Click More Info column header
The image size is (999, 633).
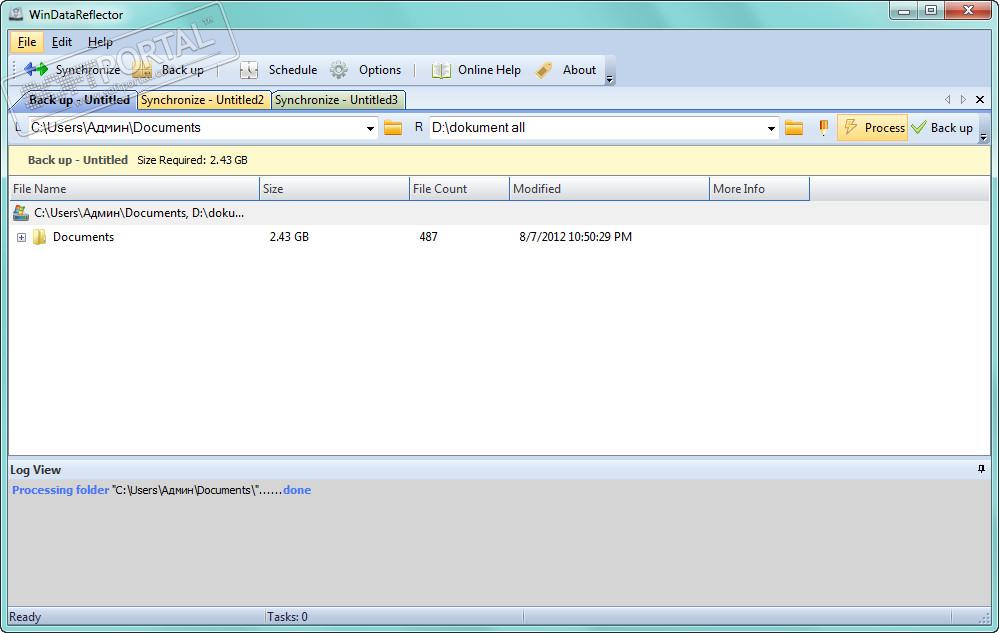click(x=759, y=189)
